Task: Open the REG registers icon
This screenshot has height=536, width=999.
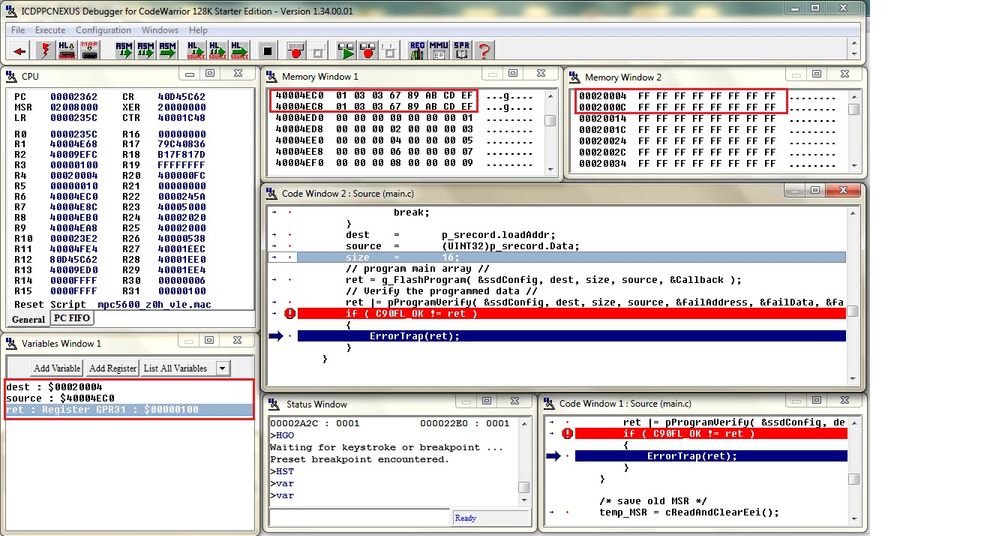Action: point(417,50)
